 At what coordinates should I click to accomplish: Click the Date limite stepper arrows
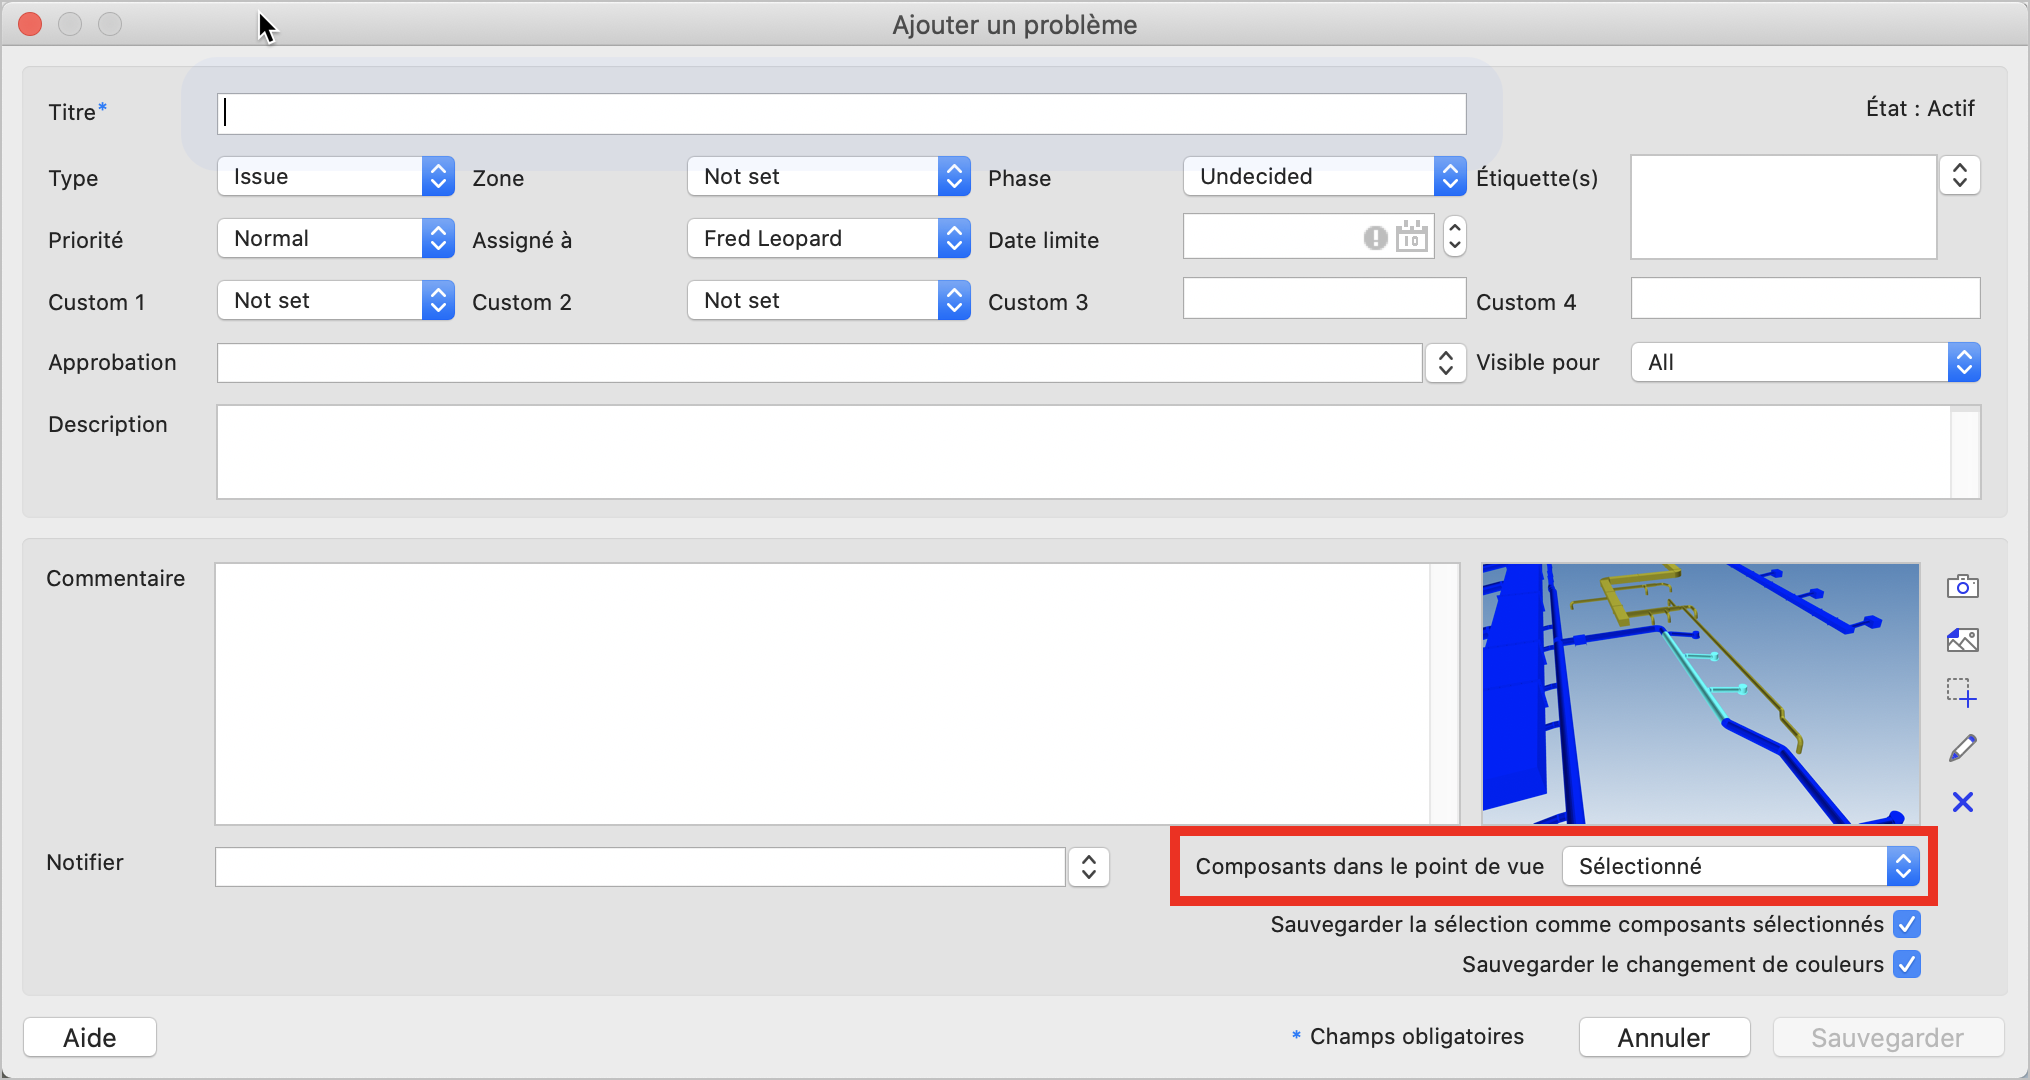1455,237
